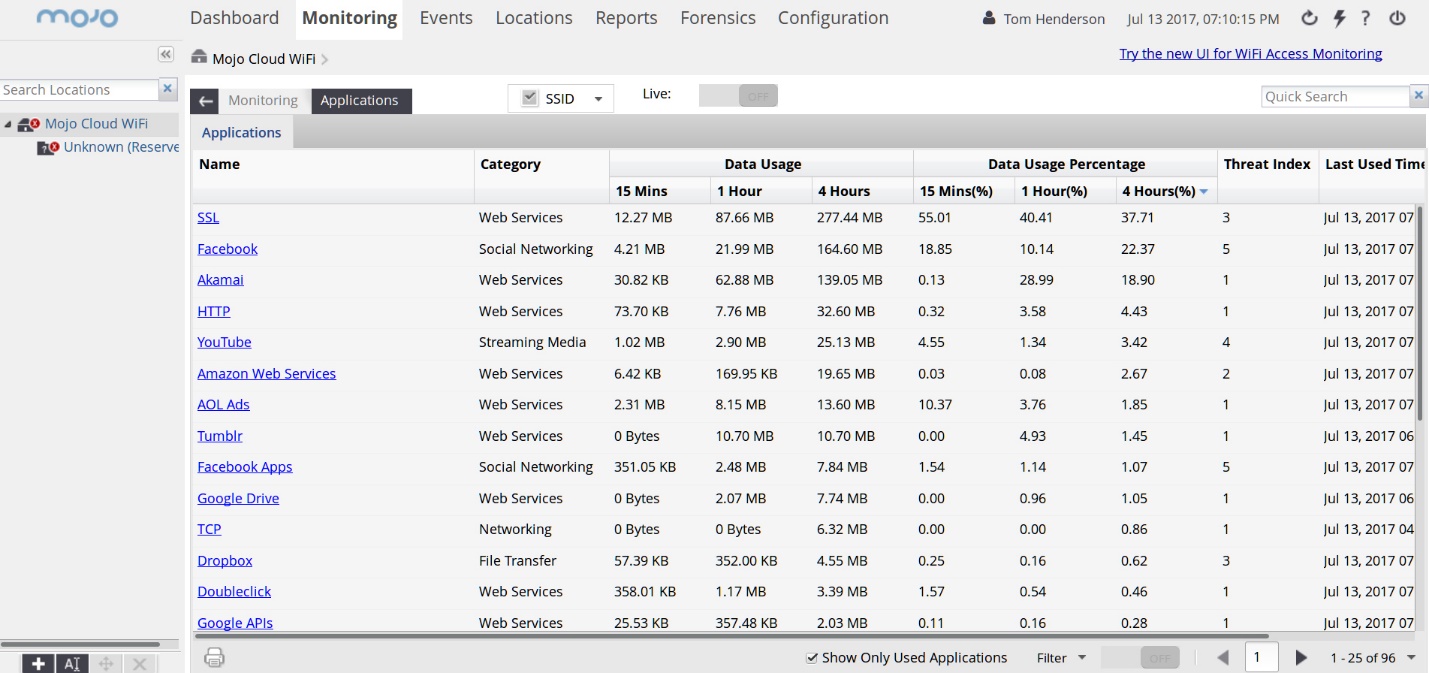Open help via question mark icon
Viewport: 1429px width, 673px height.
(1366, 19)
